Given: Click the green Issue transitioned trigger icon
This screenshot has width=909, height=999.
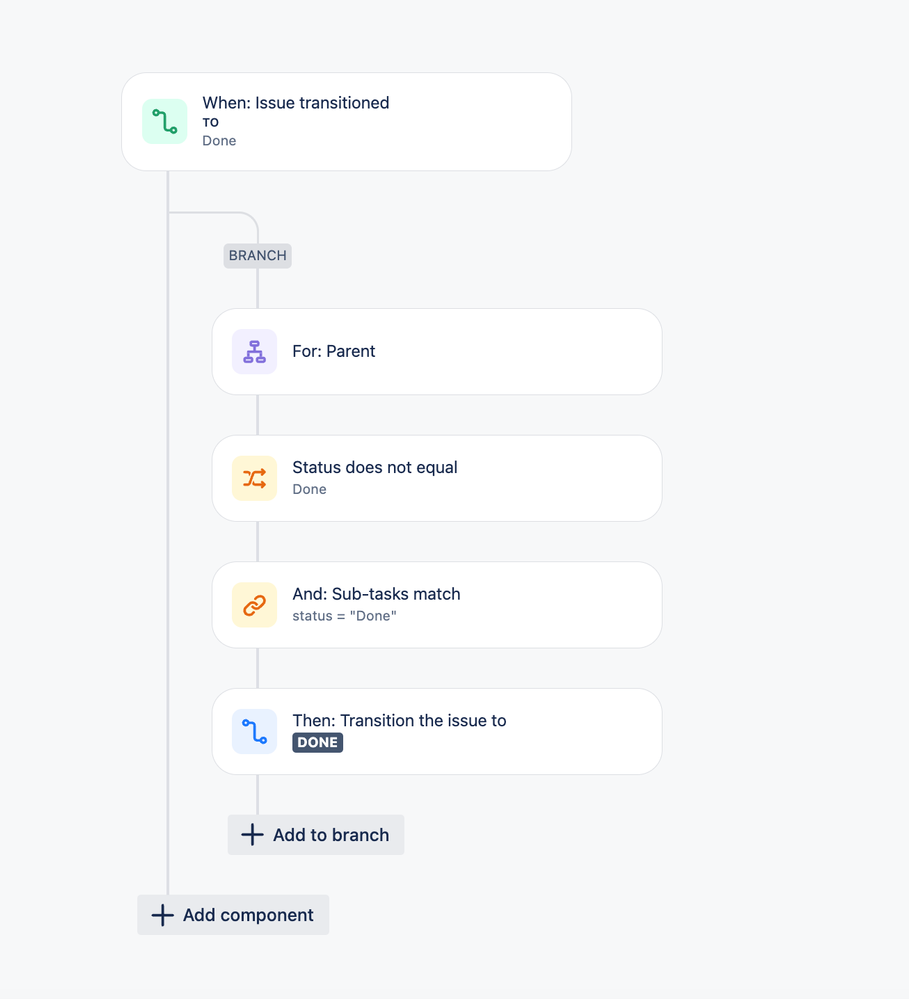Looking at the screenshot, I should [164, 120].
